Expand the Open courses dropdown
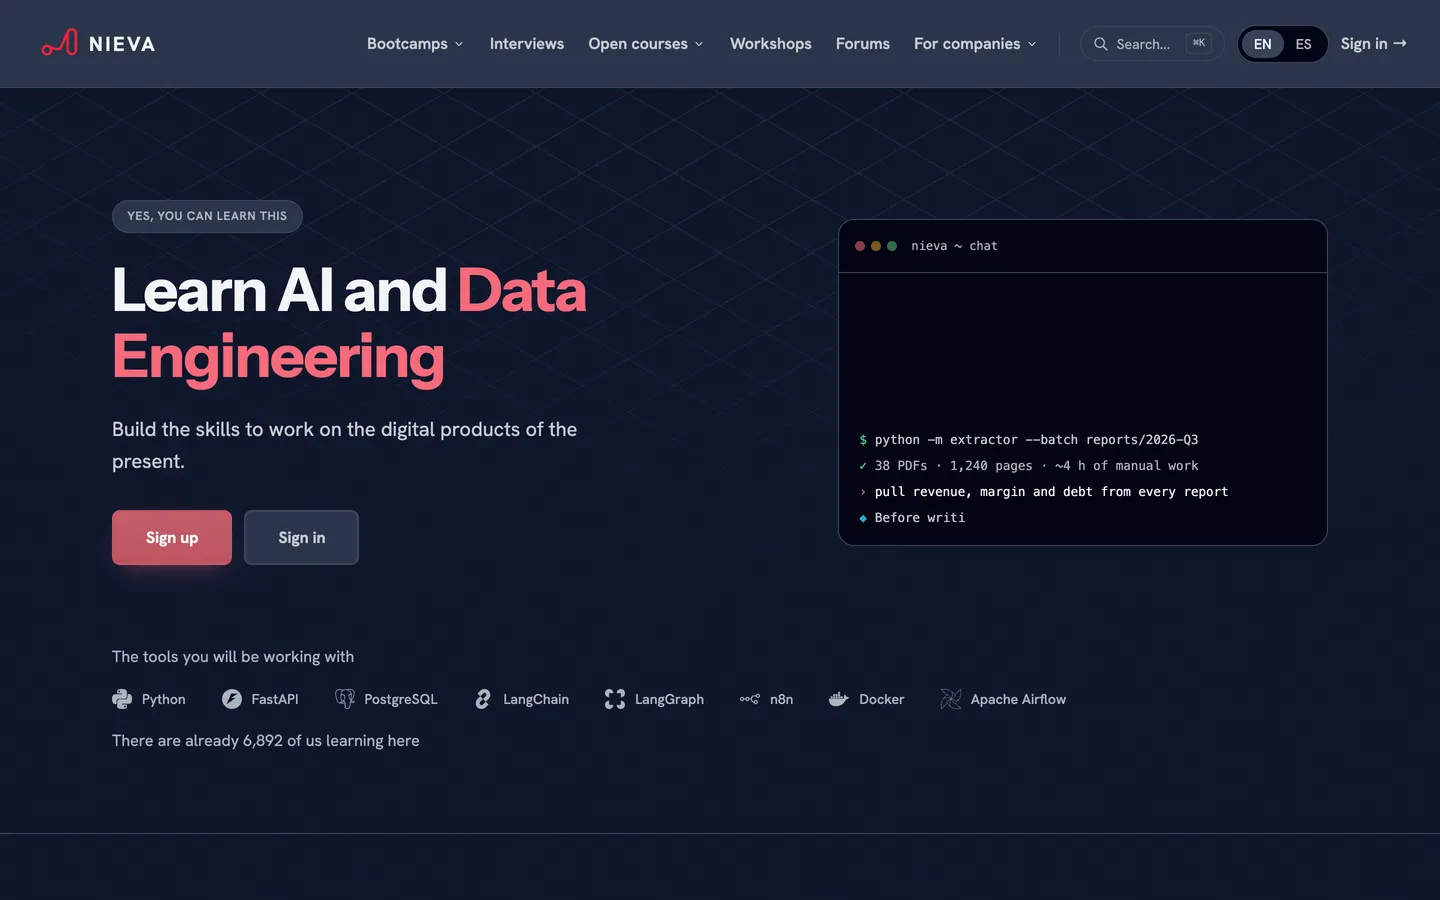Image resolution: width=1440 pixels, height=900 pixels. point(646,44)
